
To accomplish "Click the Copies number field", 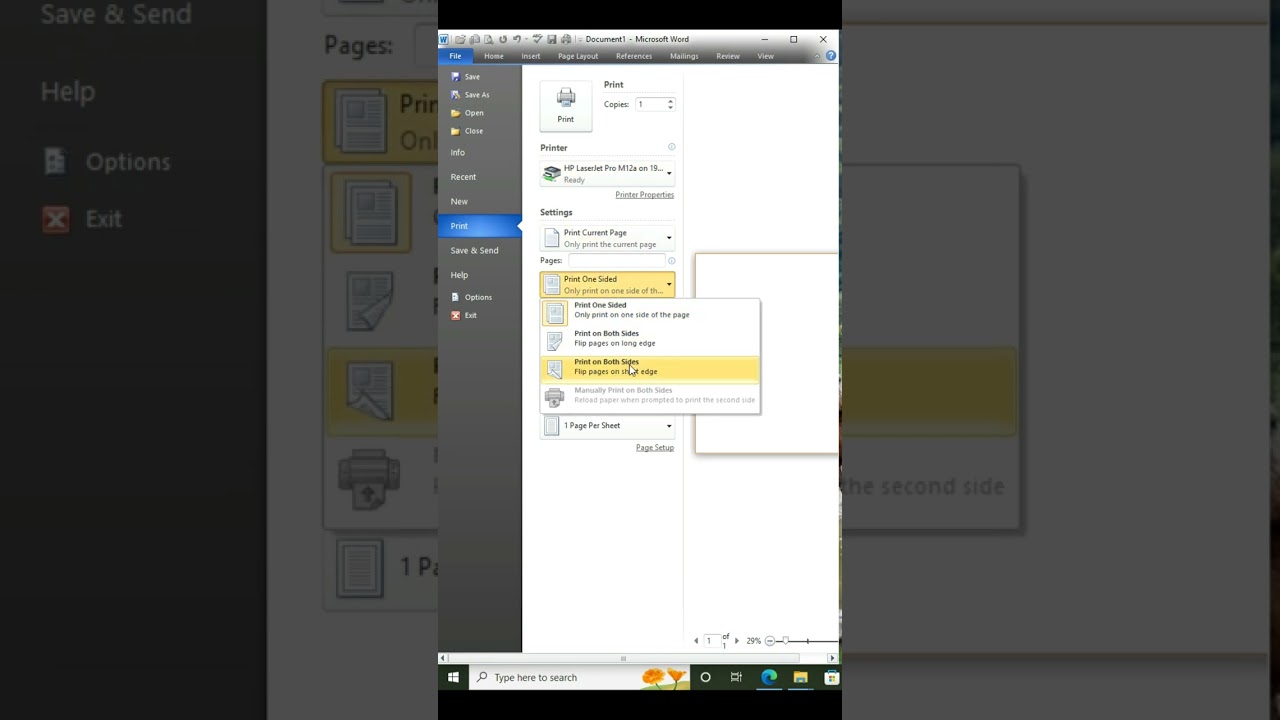I will click(650, 104).
